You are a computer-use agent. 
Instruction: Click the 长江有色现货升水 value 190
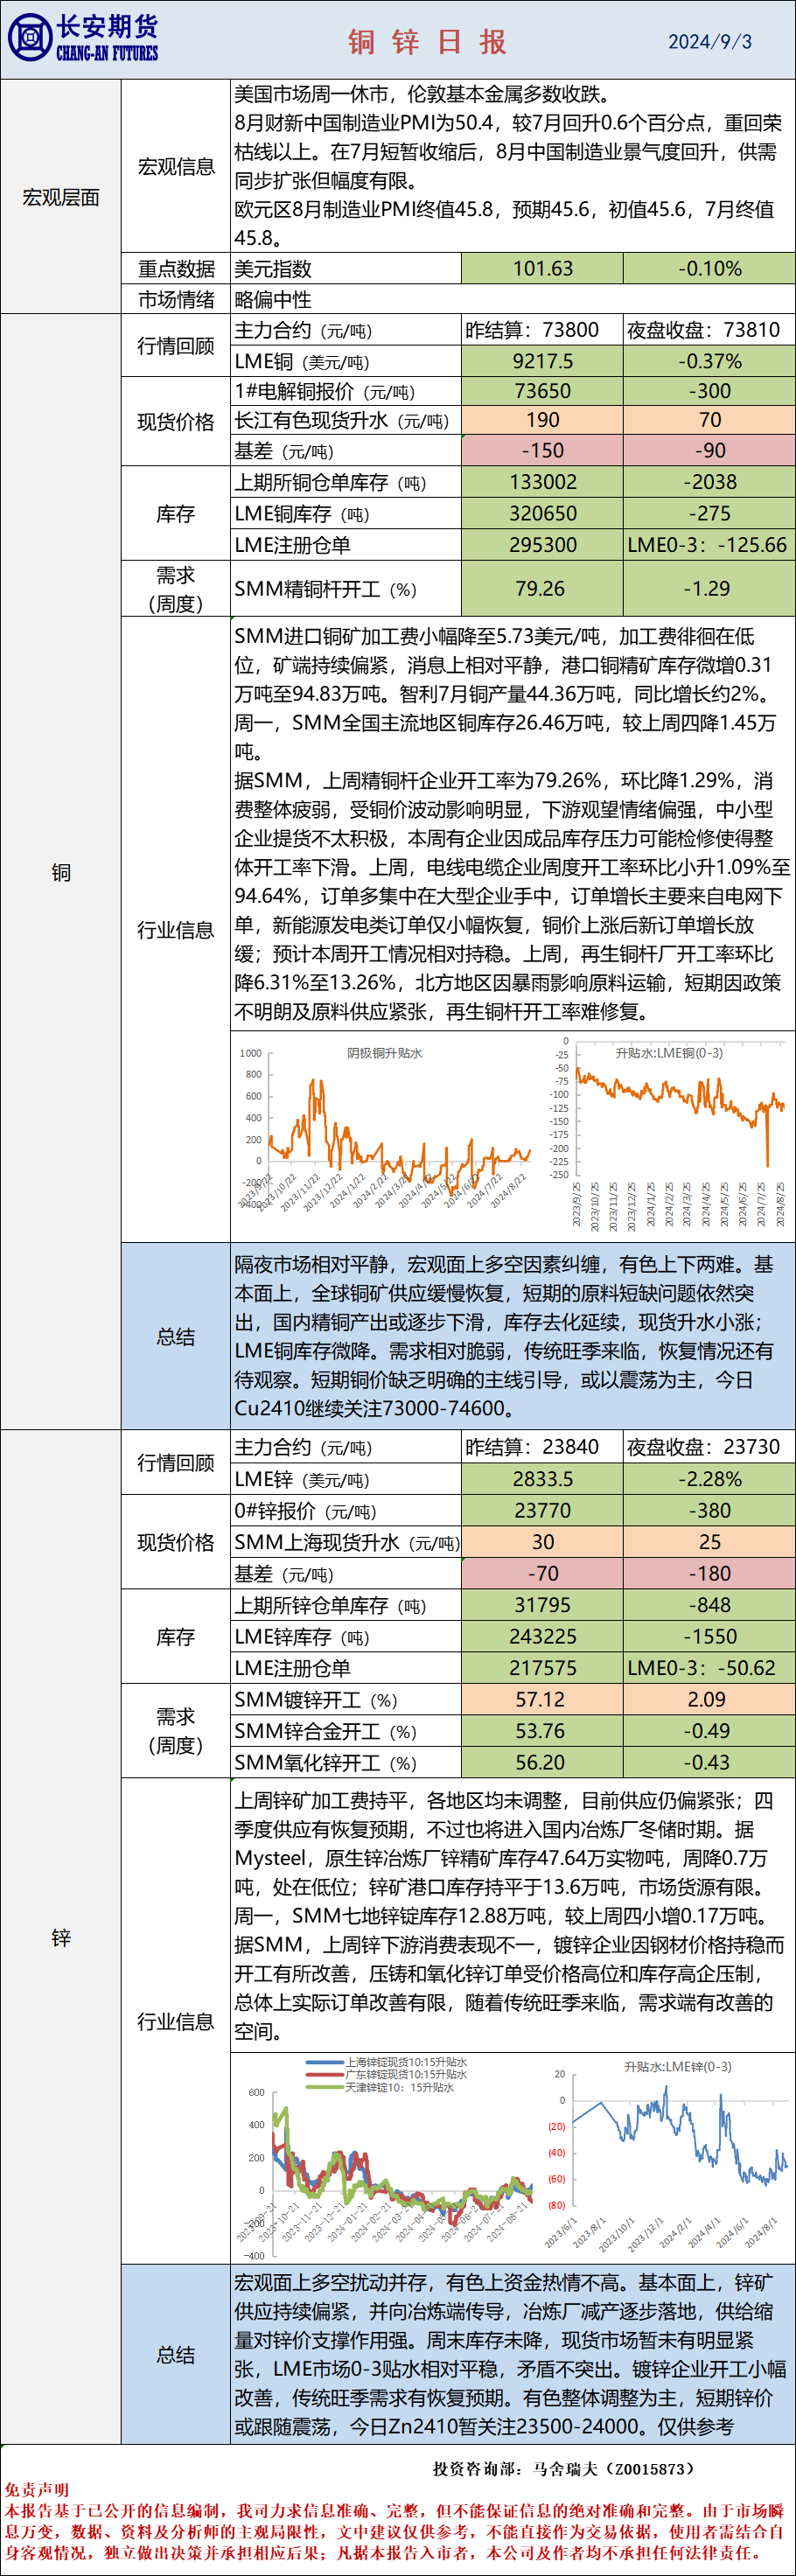pos(542,420)
